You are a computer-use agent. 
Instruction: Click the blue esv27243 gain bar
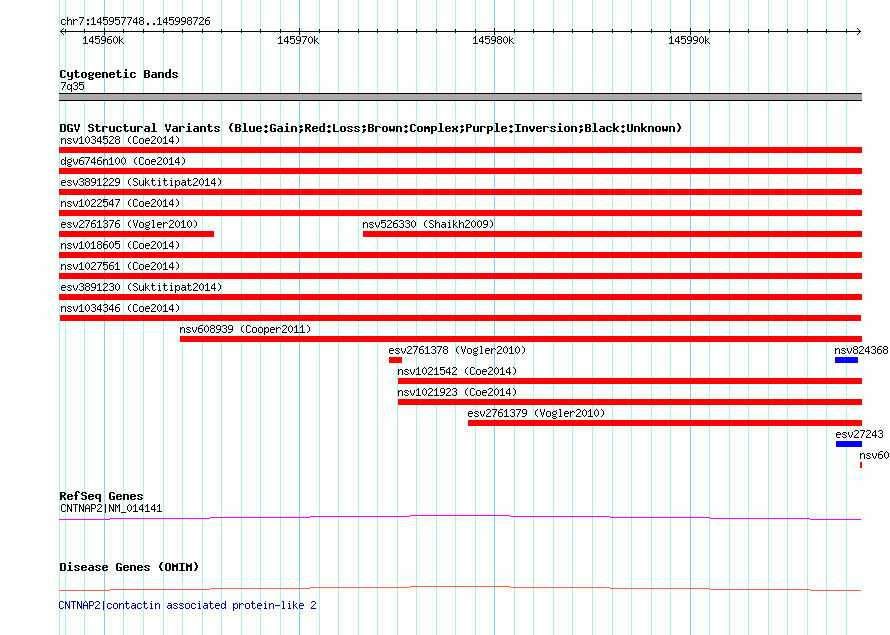click(847, 444)
